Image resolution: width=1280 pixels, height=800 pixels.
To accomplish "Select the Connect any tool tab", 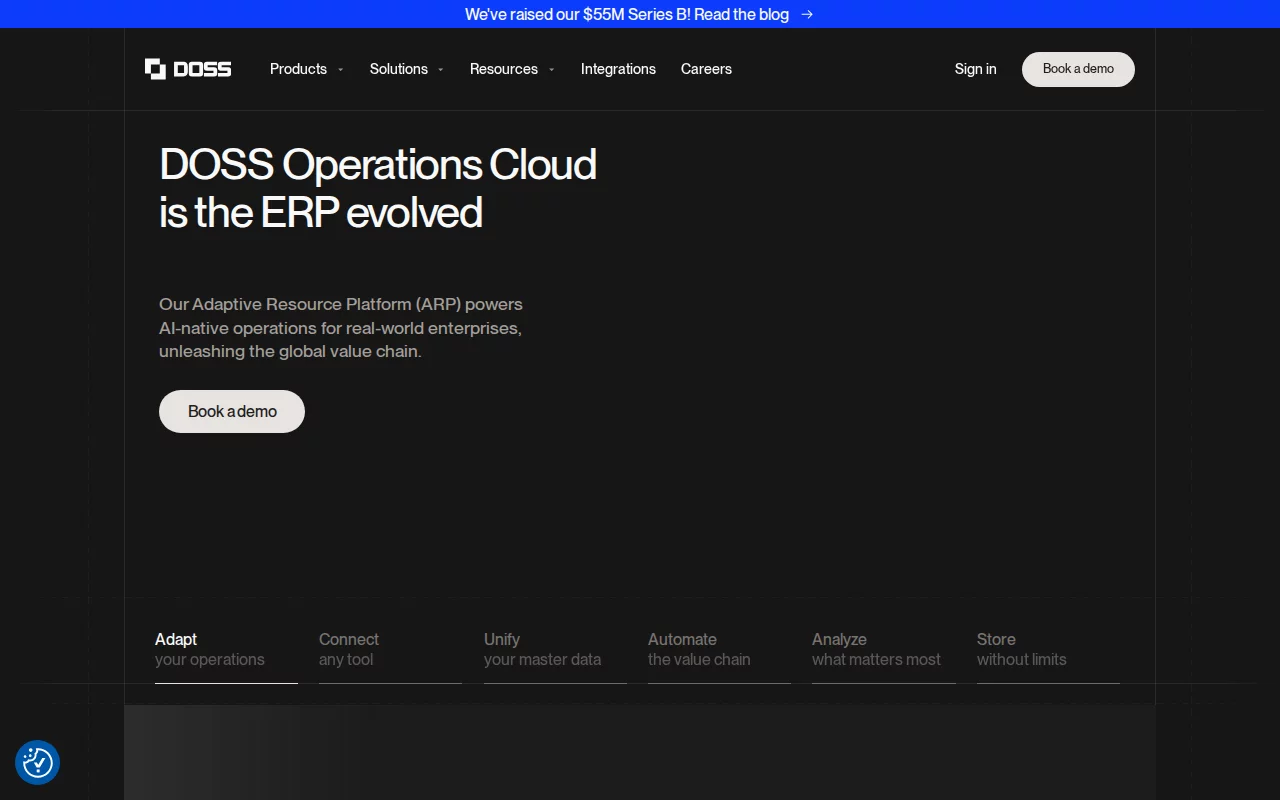I will click(390, 655).
